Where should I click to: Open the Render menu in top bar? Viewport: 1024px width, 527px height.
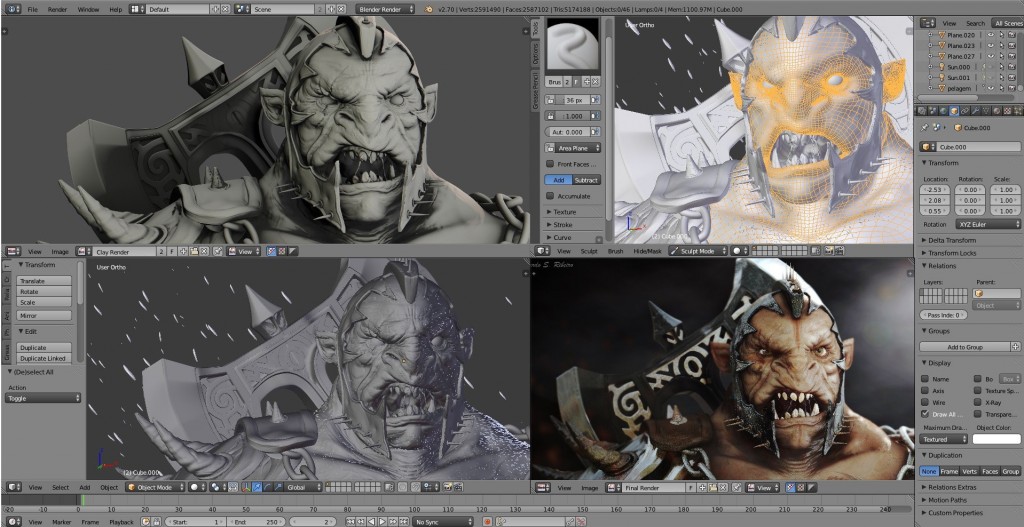coord(57,9)
